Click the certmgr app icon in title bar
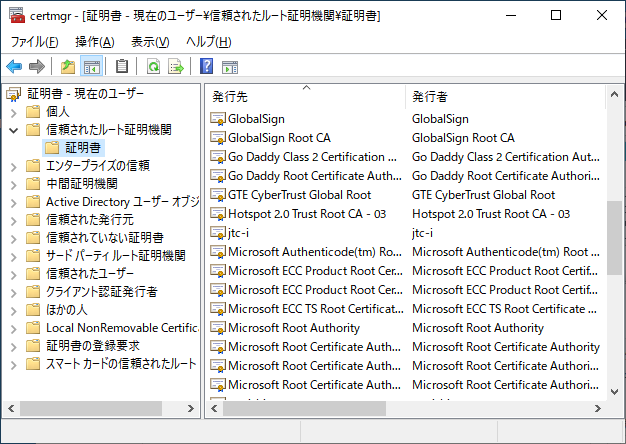This screenshot has width=626, height=444. 17,15
